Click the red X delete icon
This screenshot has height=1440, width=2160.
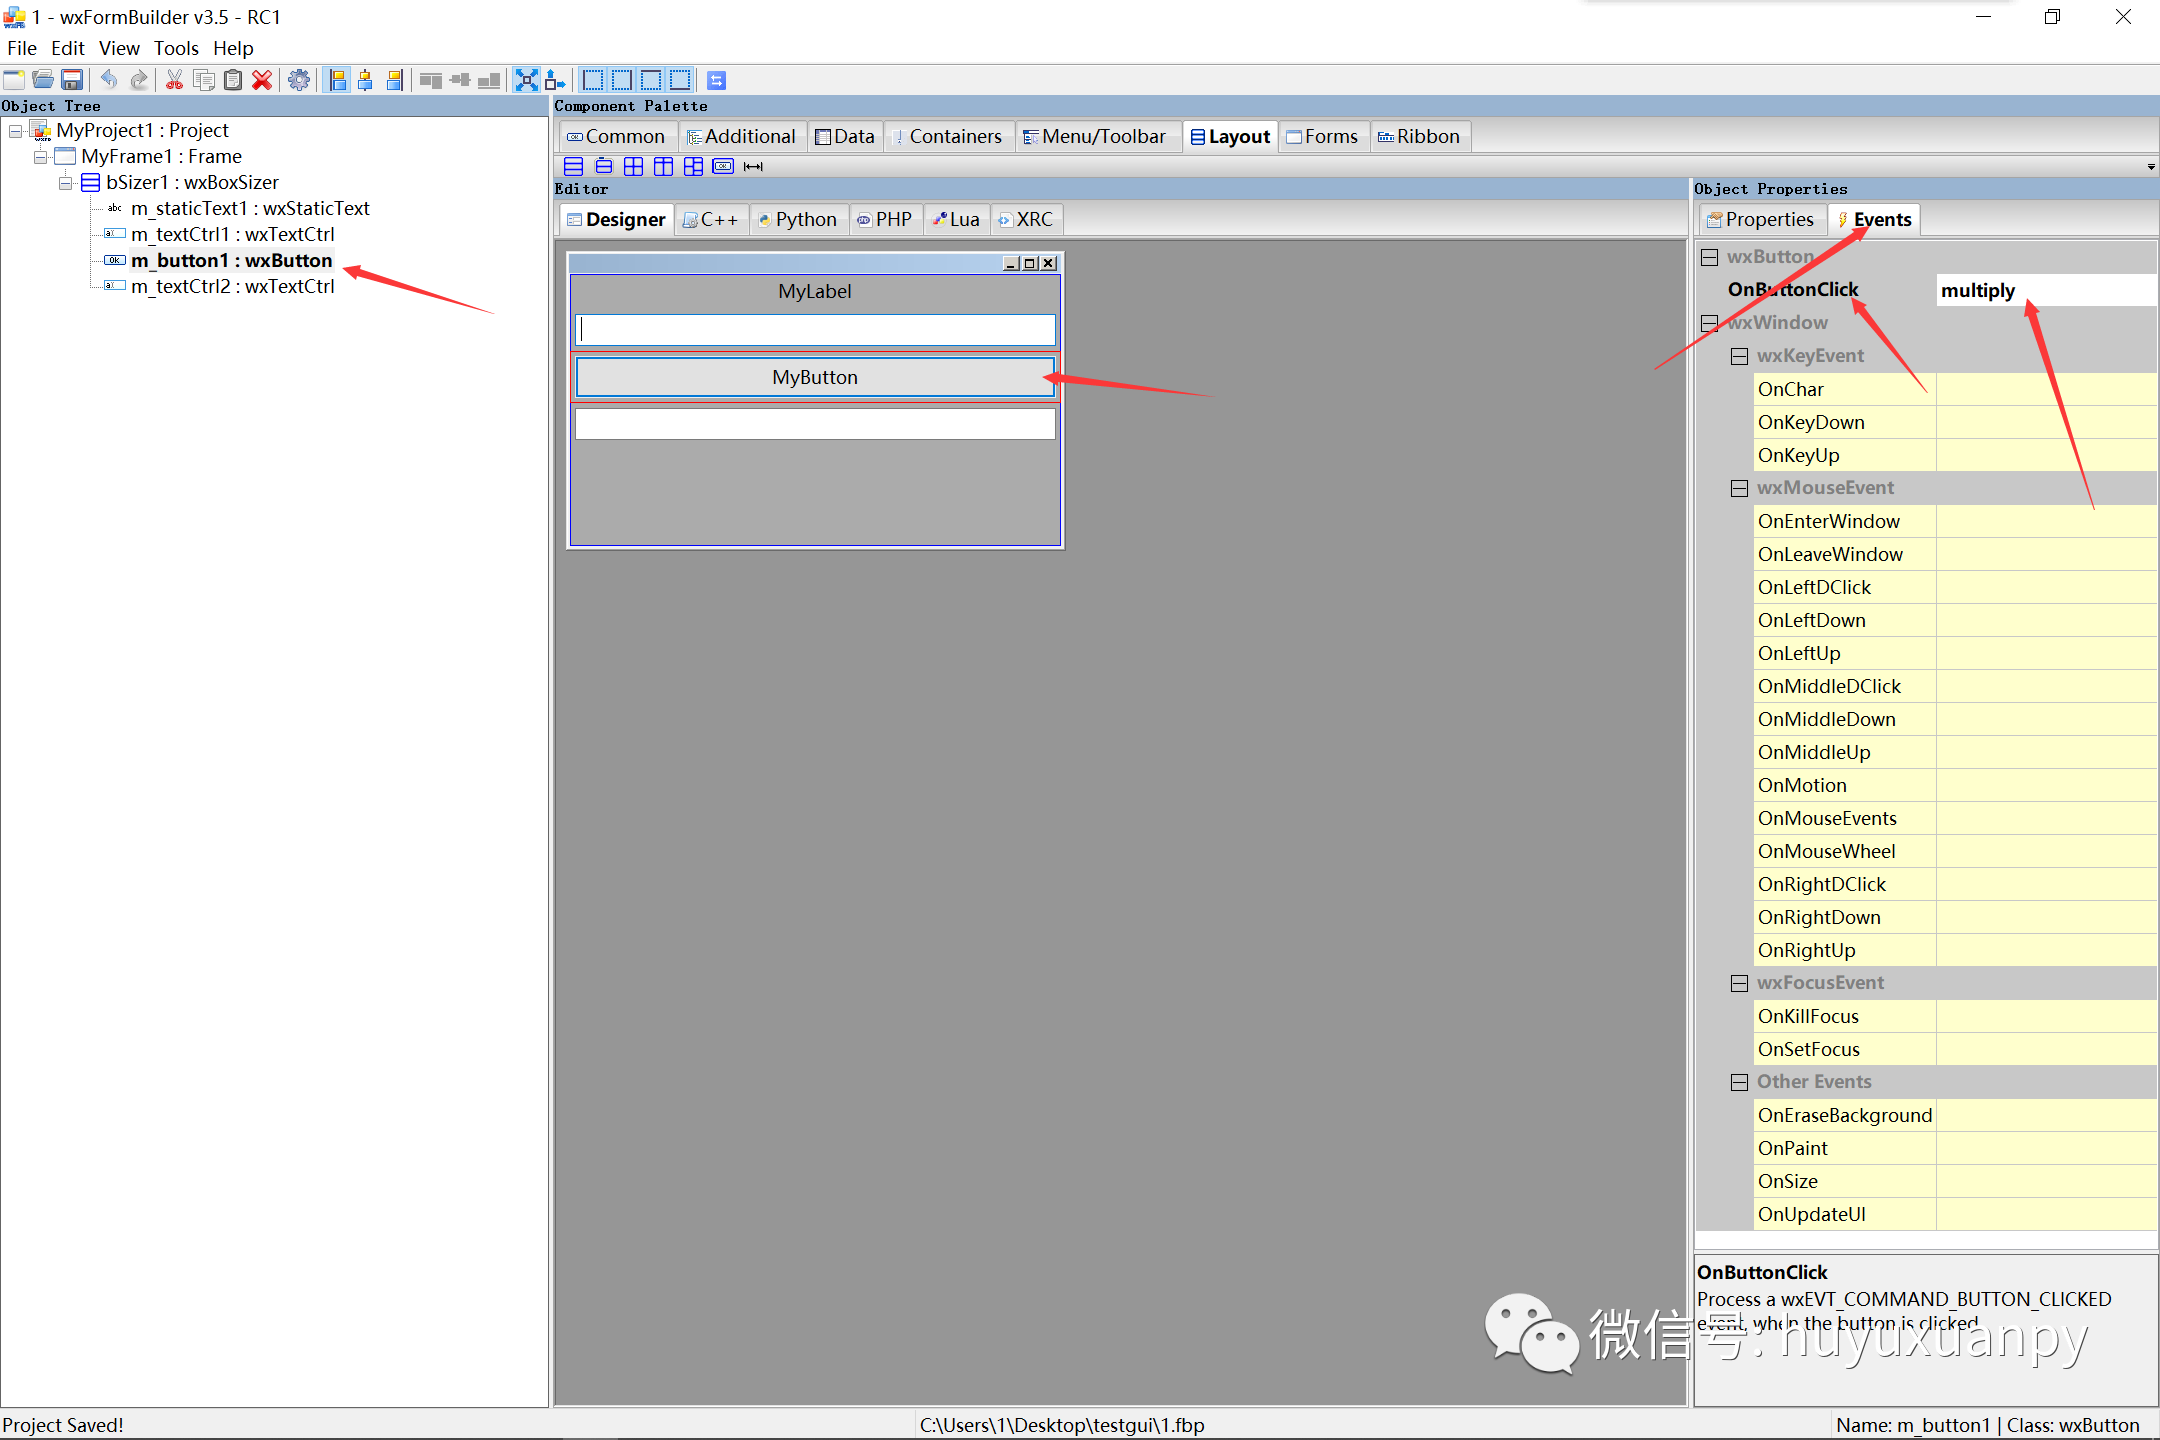tap(262, 80)
